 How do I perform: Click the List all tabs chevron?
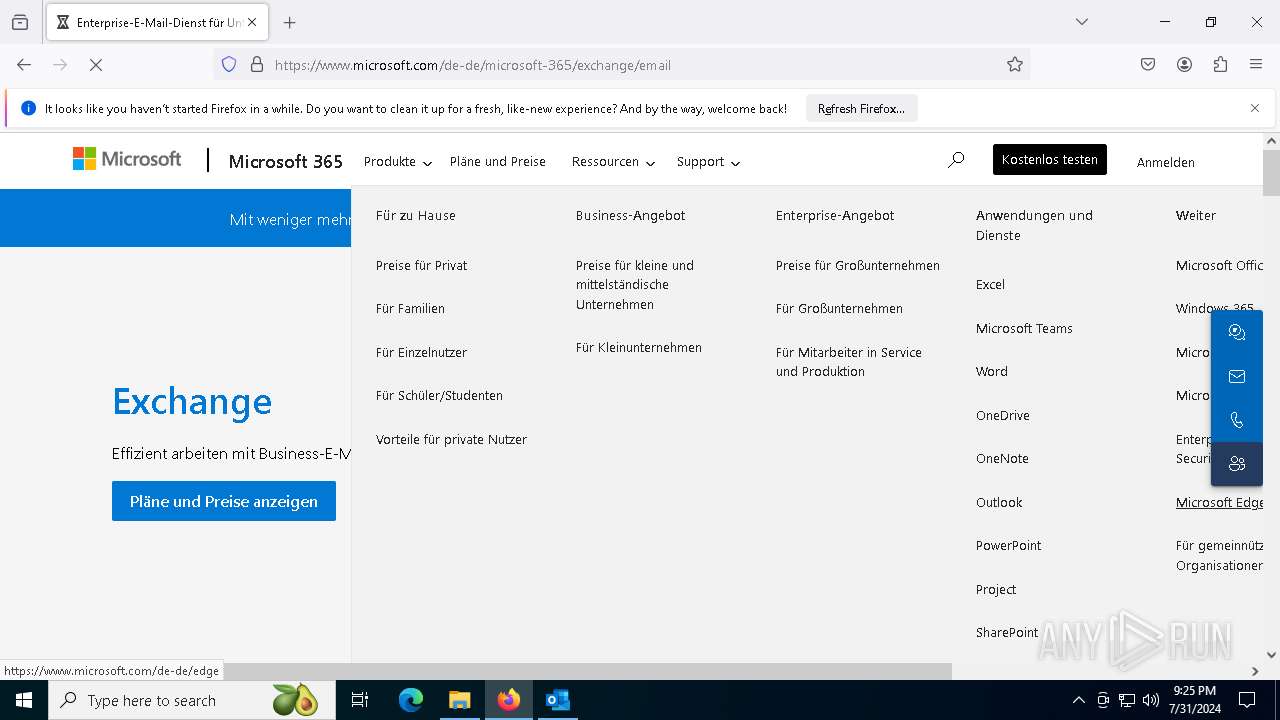pyautogui.click(x=1081, y=22)
